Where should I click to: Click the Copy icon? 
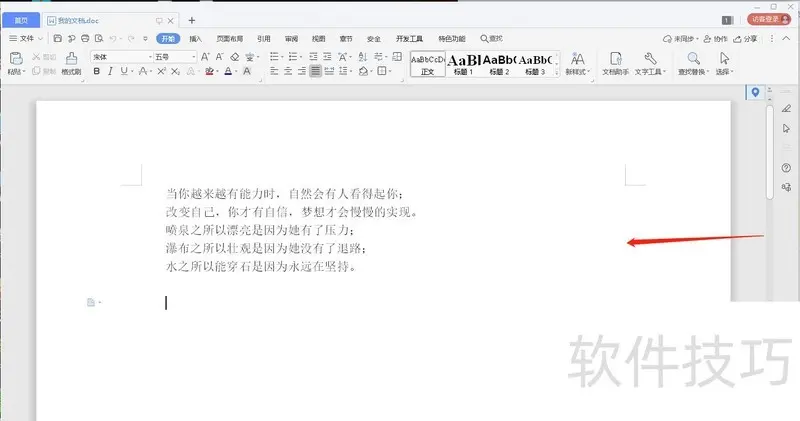coord(36,71)
